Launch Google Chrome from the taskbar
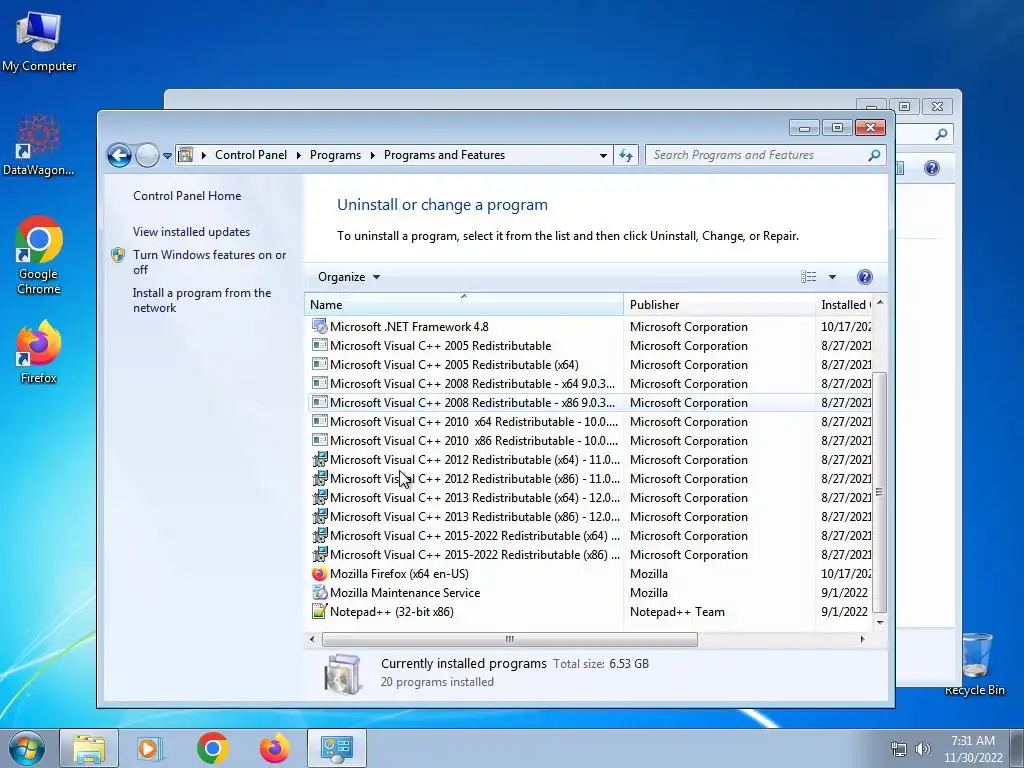Viewport: 1024px width, 768px height. coord(212,748)
